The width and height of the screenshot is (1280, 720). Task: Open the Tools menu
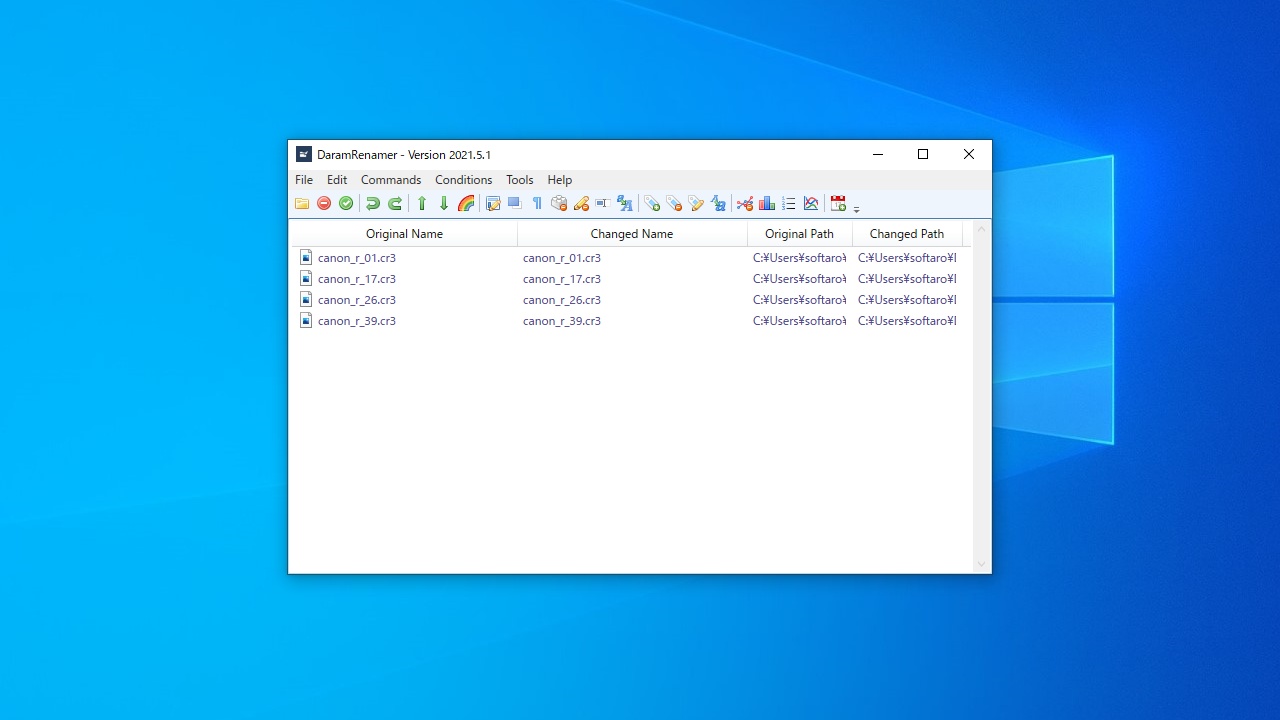519,180
